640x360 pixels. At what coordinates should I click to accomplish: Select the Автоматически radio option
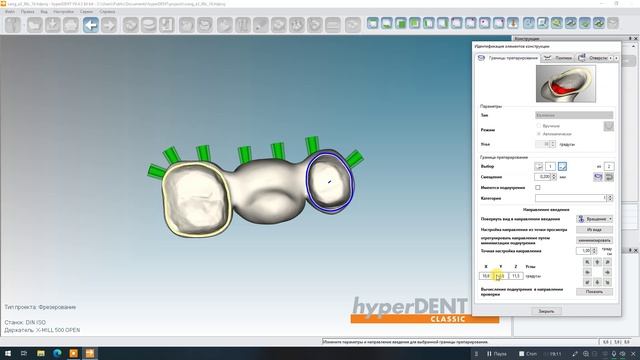[x=539, y=134]
